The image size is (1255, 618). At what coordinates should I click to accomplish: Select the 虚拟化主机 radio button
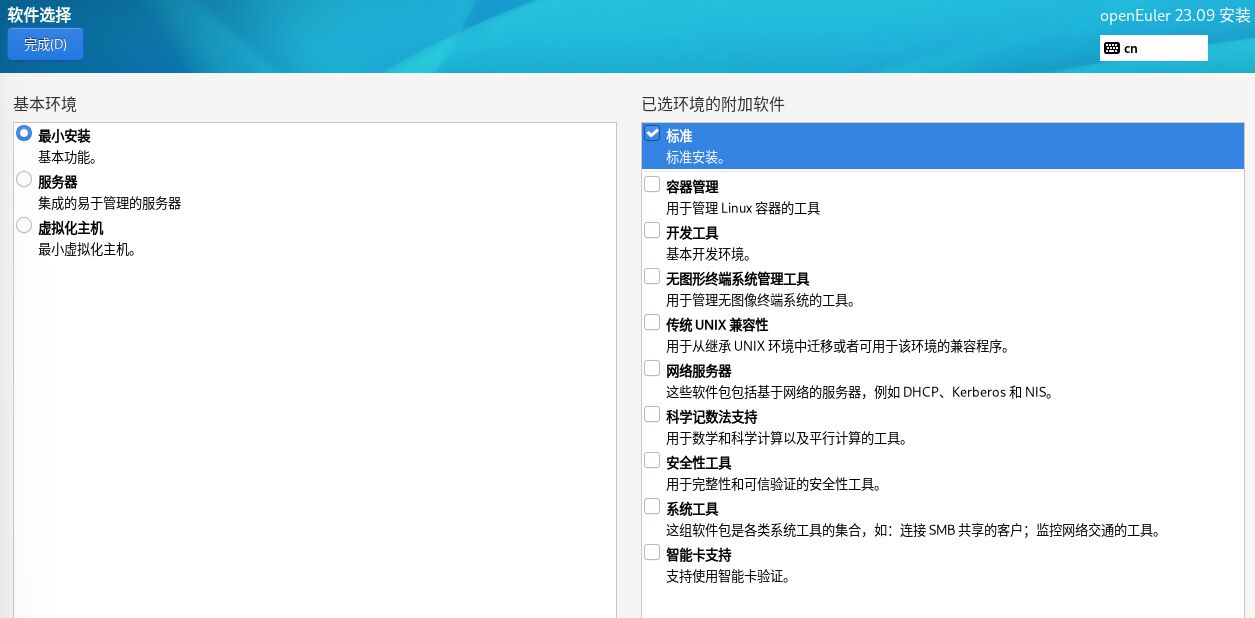24,226
